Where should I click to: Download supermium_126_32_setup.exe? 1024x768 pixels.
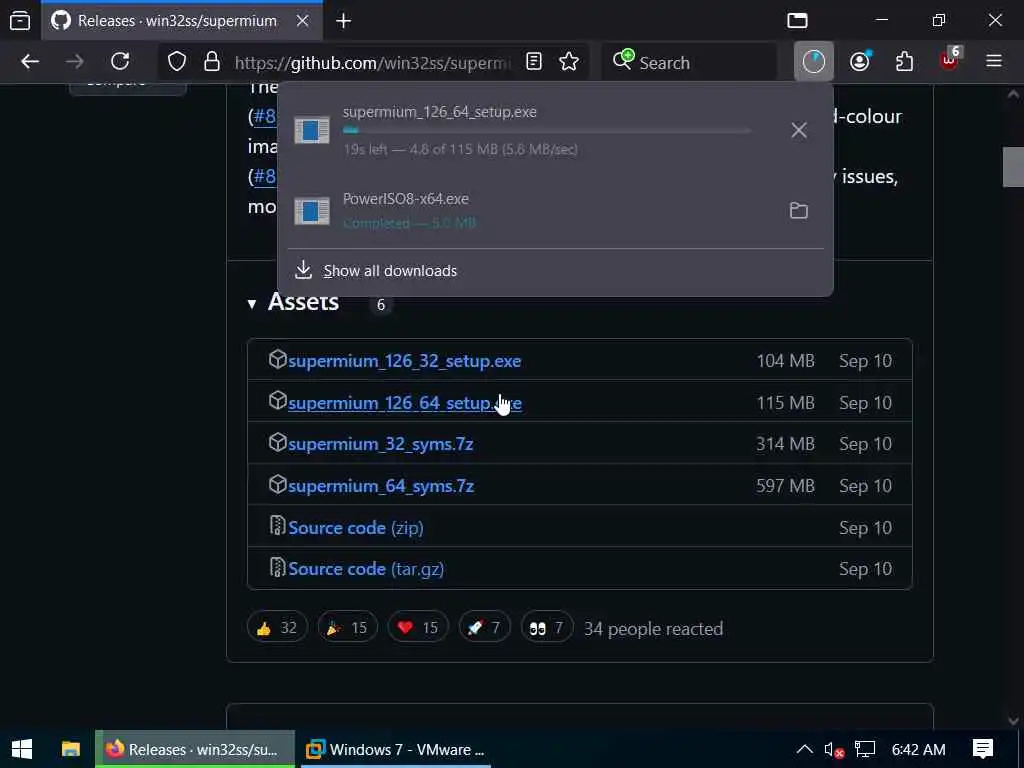click(404, 361)
